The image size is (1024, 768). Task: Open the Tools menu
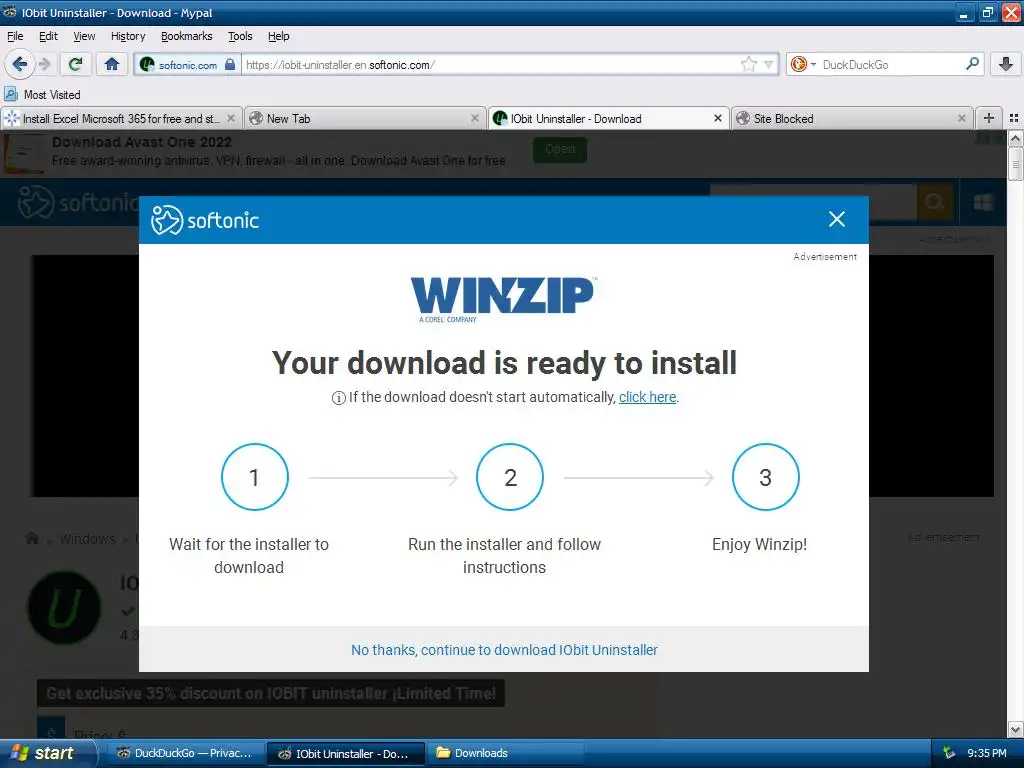click(x=240, y=36)
